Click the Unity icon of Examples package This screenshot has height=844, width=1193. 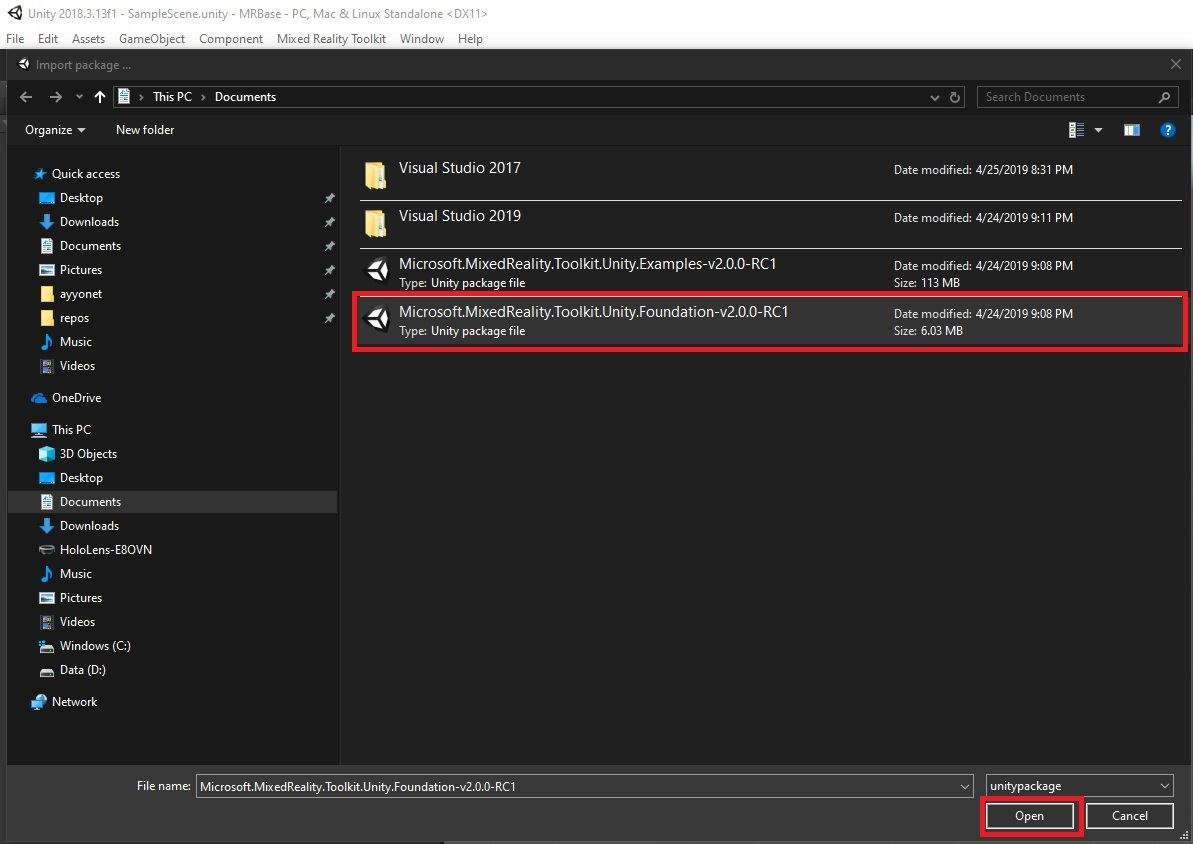pyautogui.click(x=377, y=270)
